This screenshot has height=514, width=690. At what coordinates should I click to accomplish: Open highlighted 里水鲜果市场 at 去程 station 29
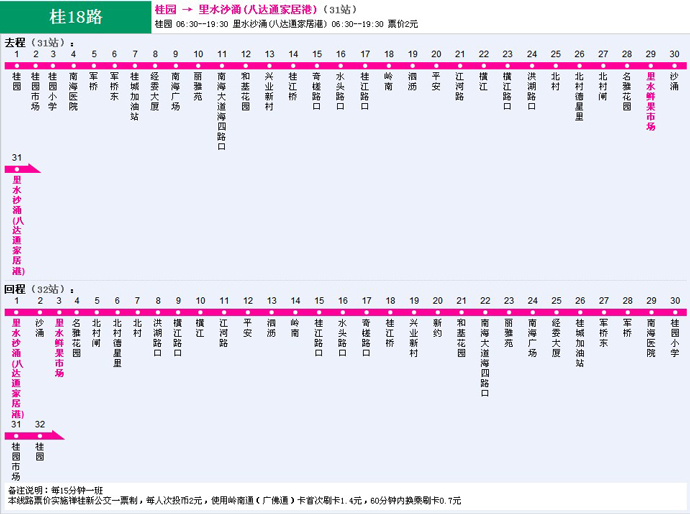click(x=650, y=101)
